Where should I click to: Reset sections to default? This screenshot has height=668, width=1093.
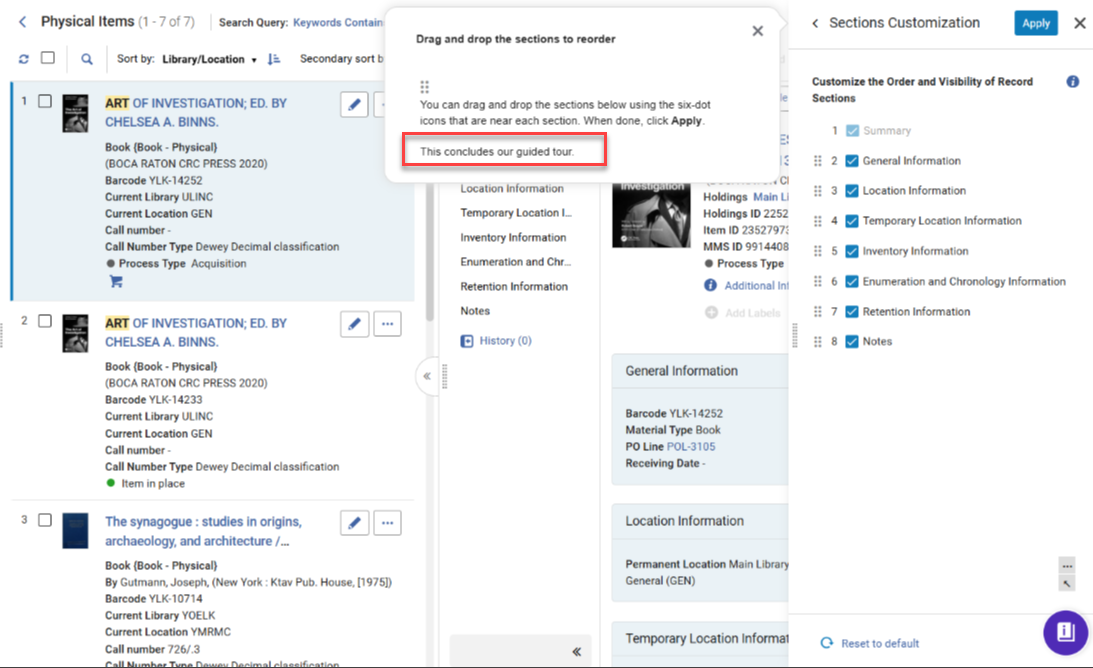[870, 643]
